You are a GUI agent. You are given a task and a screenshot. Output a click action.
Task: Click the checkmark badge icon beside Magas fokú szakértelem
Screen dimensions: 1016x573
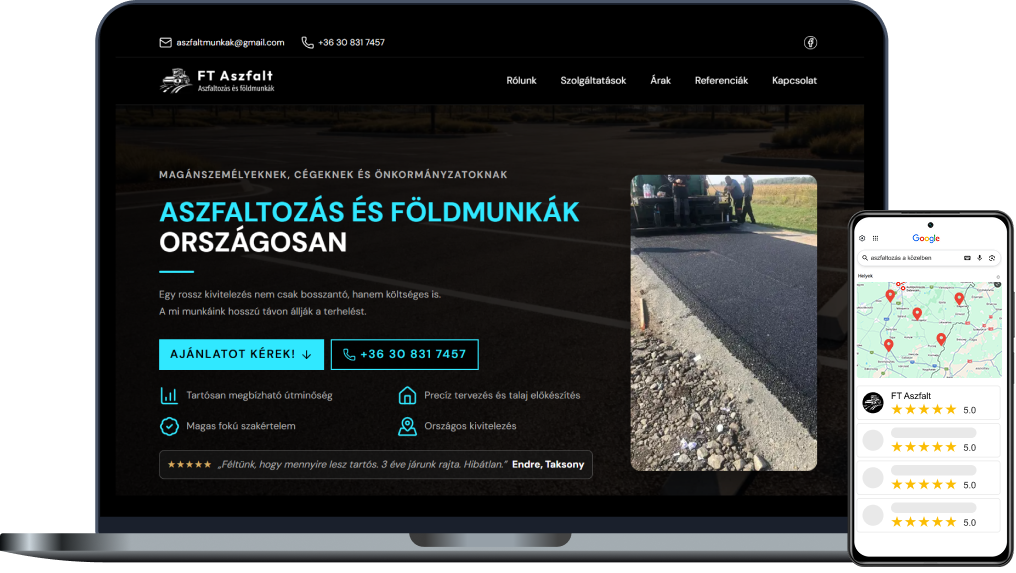coord(169,426)
